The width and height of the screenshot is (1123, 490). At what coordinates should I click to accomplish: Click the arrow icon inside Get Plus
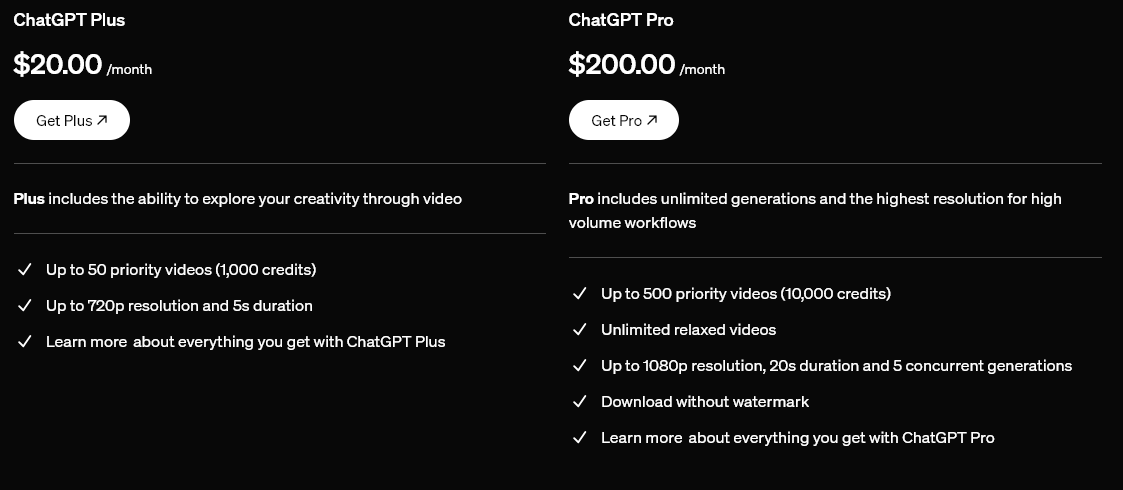(x=102, y=120)
